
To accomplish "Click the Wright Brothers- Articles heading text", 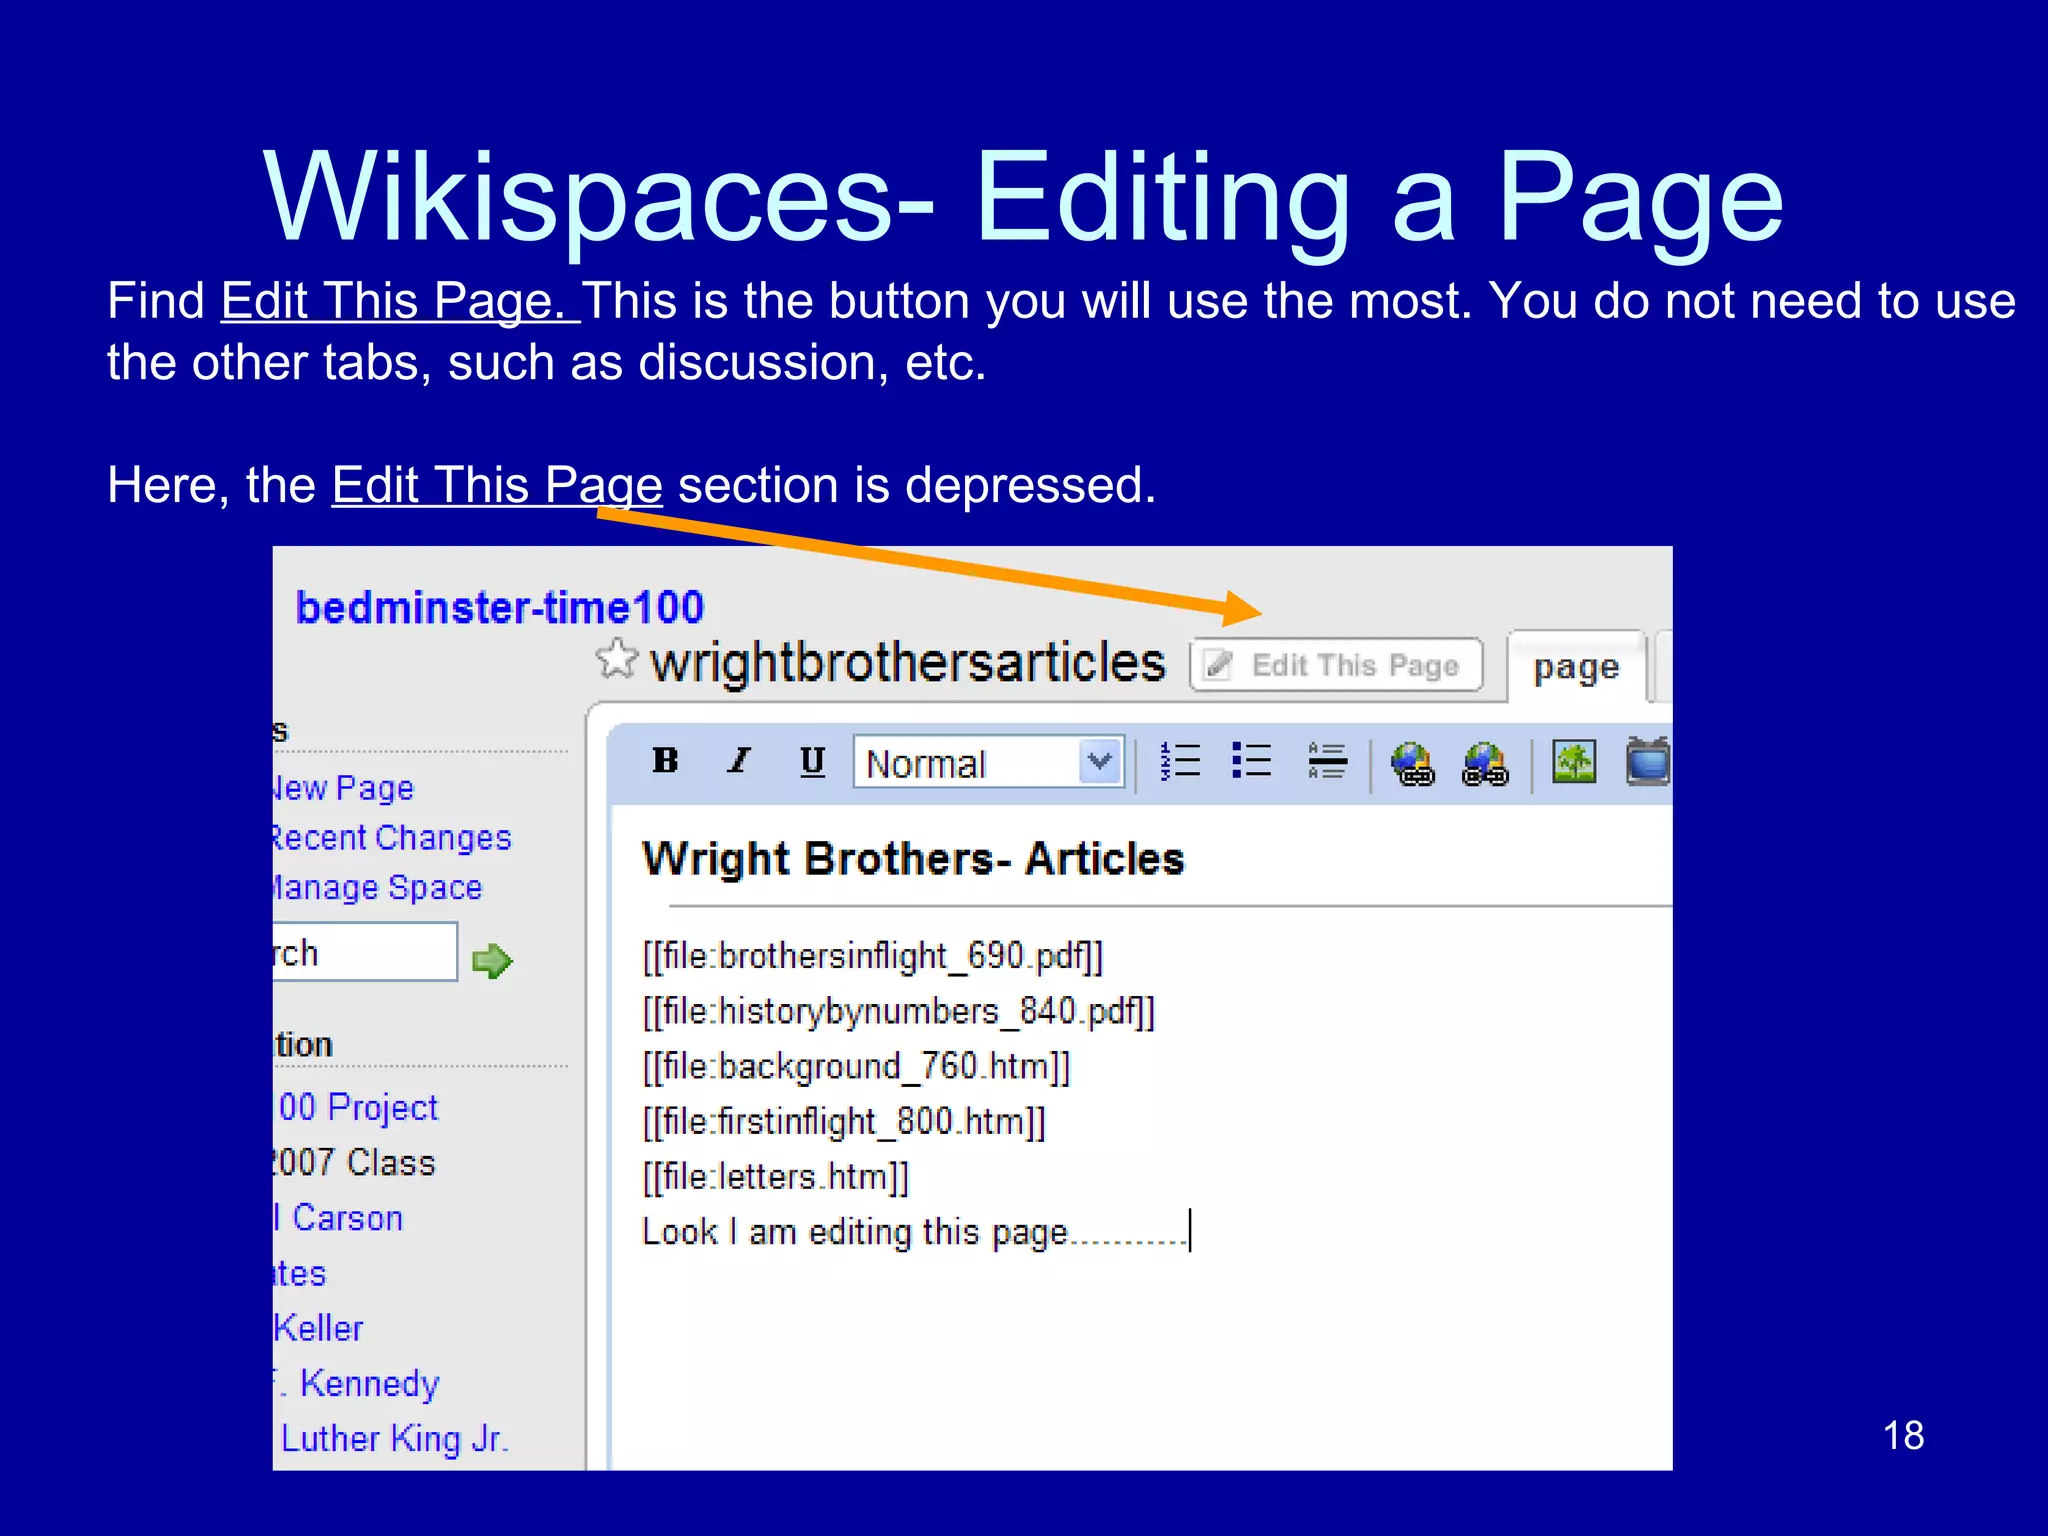I will [x=913, y=859].
